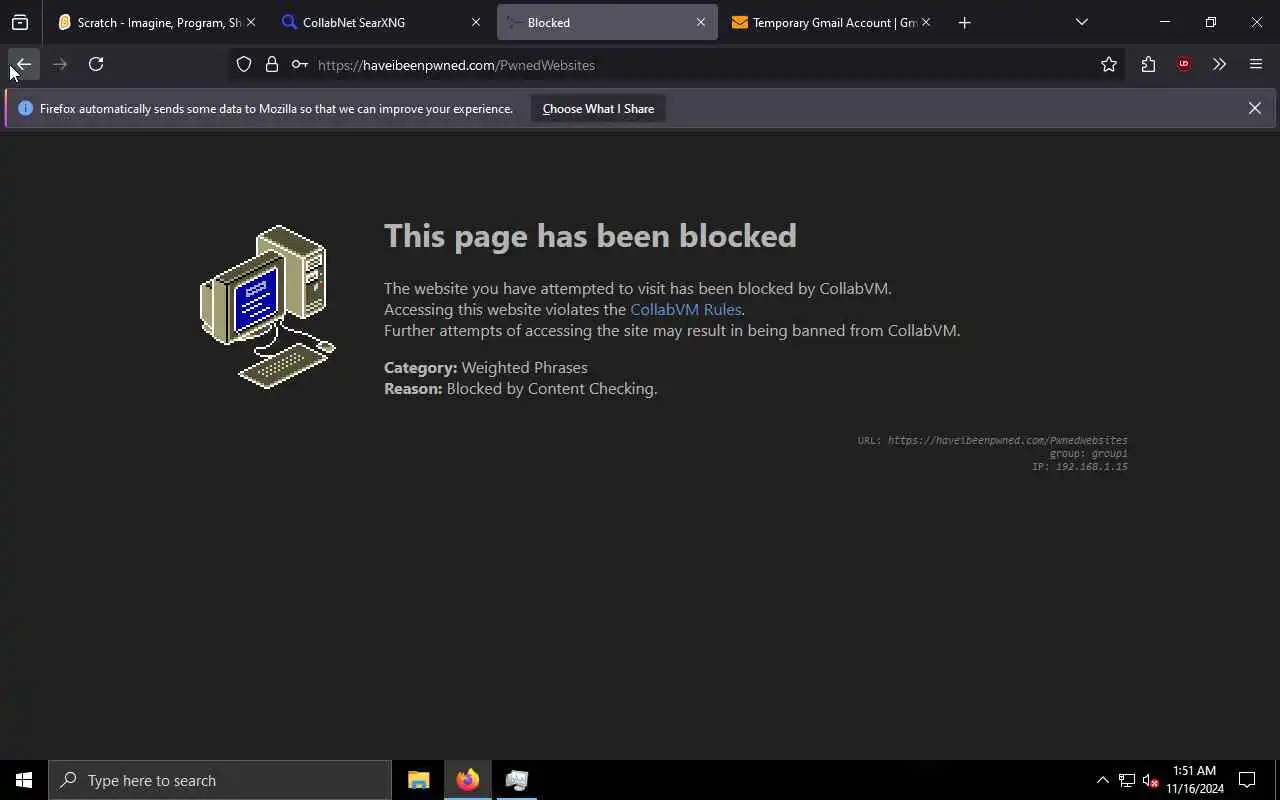Open Windows Start menu
The height and width of the screenshot is (800, 1280).
click(x=24, y=780)
